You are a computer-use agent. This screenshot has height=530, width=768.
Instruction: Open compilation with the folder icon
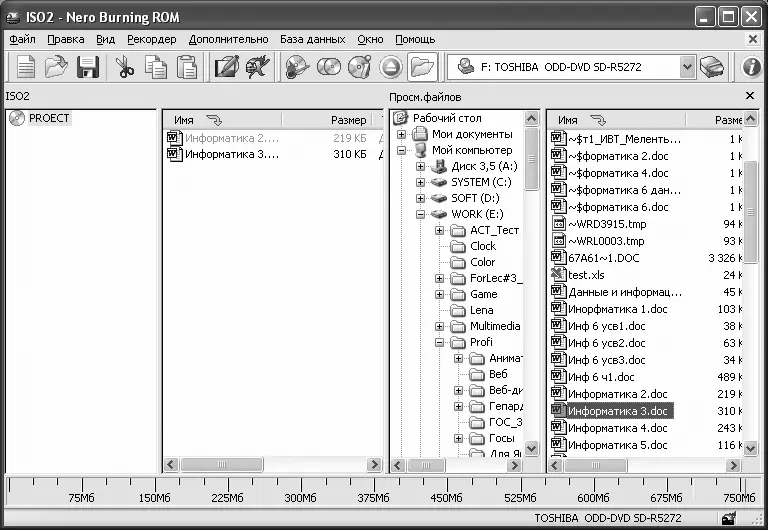point(56,67)
